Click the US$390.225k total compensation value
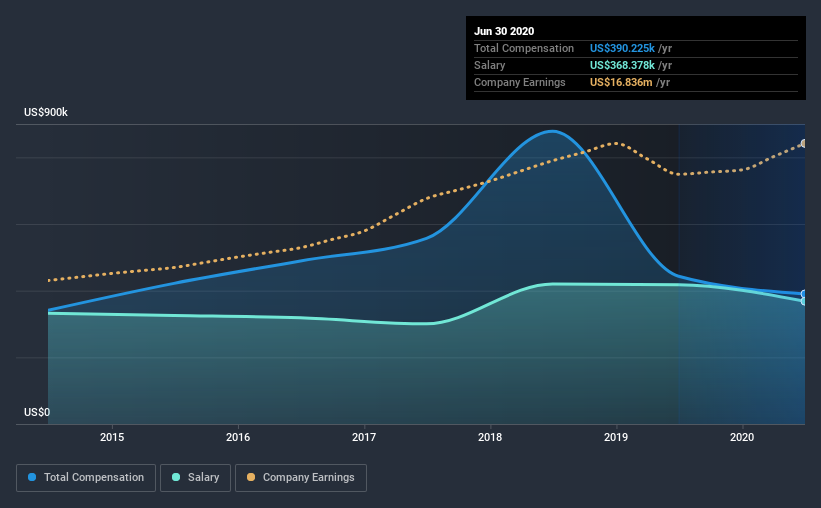 [x=622, y=48]
